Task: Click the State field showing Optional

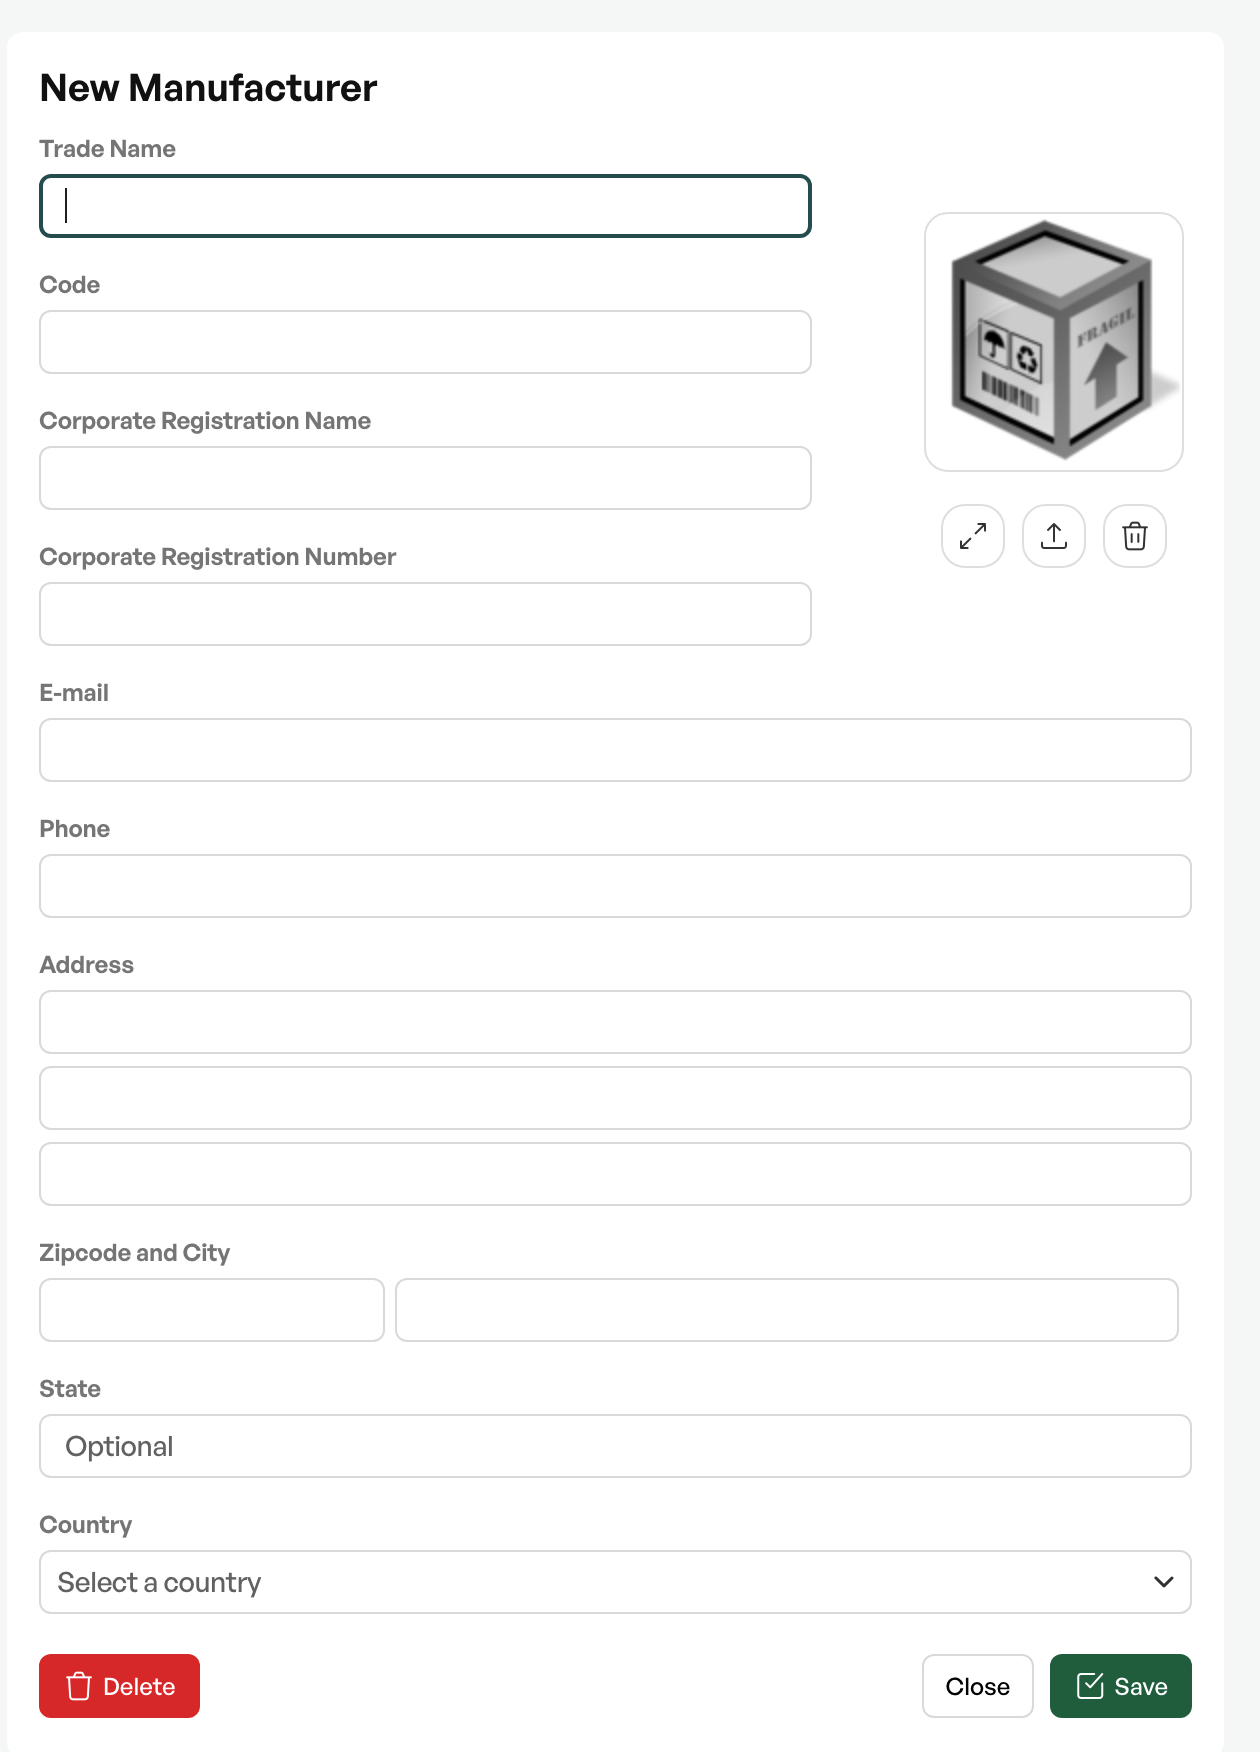Action: click(x=615, y=1446)
